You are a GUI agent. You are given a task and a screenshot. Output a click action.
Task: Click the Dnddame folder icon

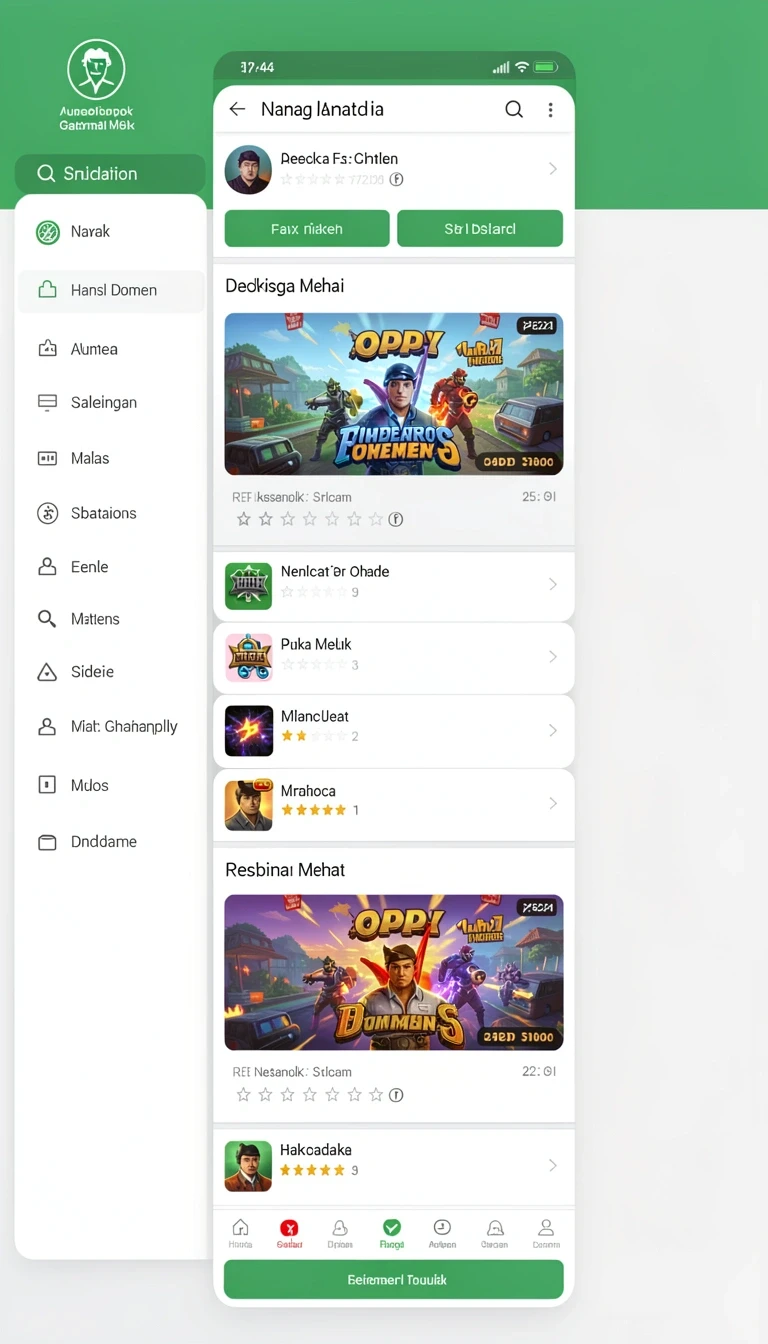pos(47,842)
